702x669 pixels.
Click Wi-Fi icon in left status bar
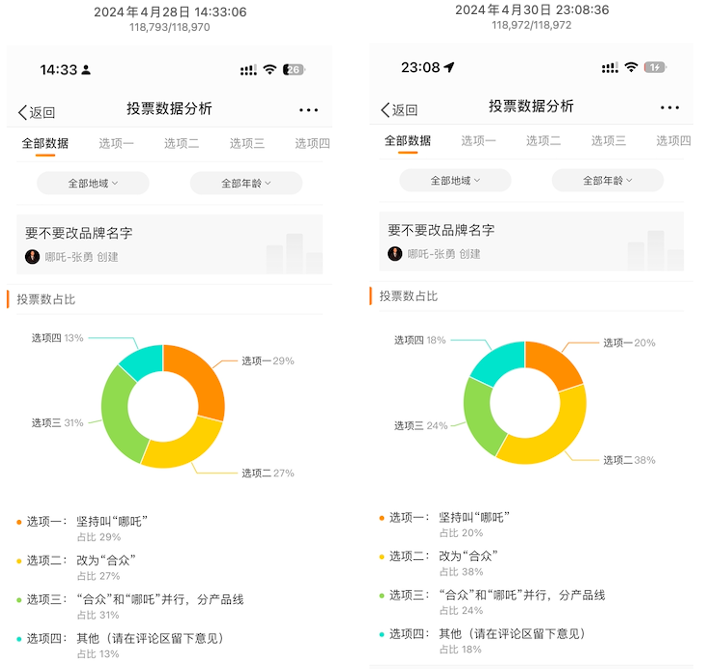coord(270,69)
